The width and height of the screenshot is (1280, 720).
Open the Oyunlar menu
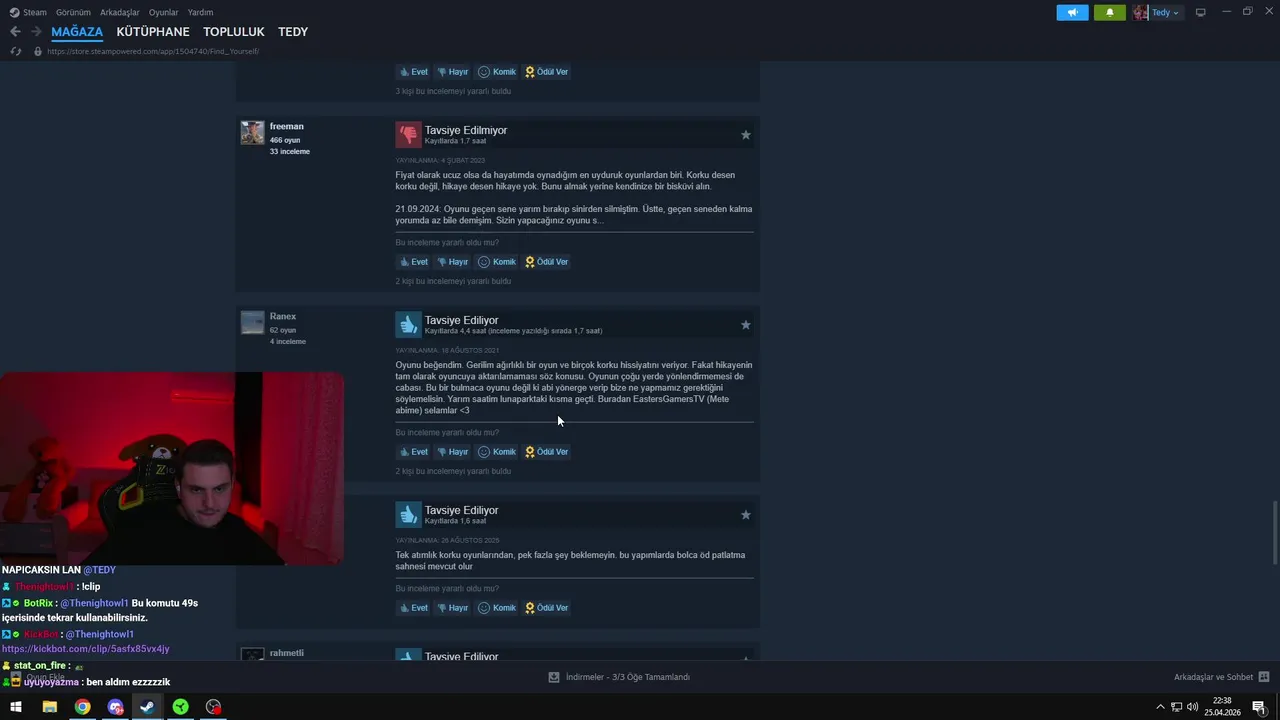pos(164,12)
